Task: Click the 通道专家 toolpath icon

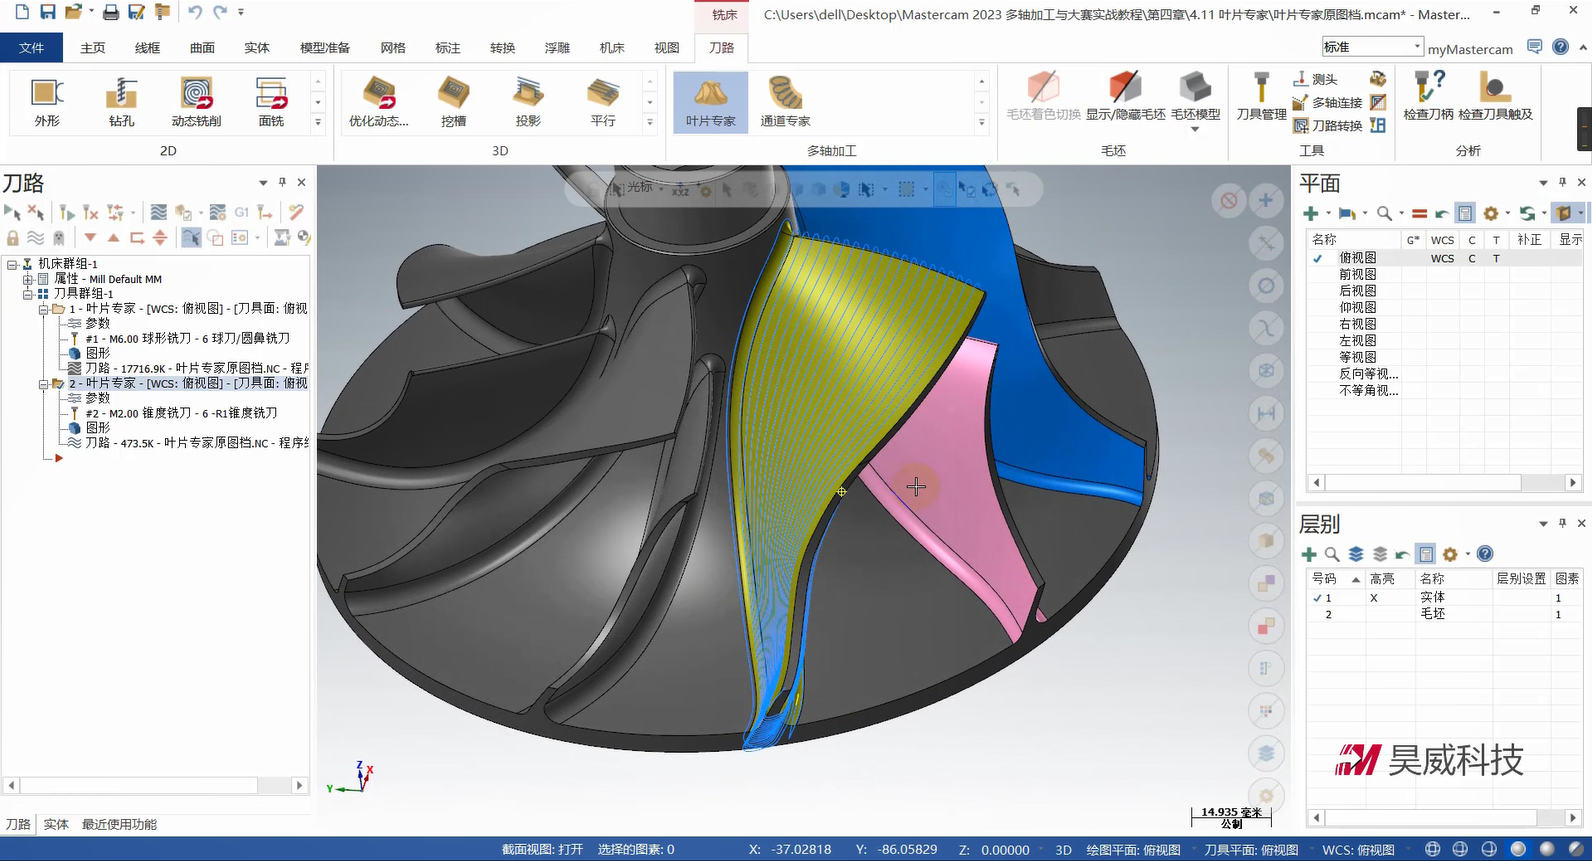Action: point(785,101)
